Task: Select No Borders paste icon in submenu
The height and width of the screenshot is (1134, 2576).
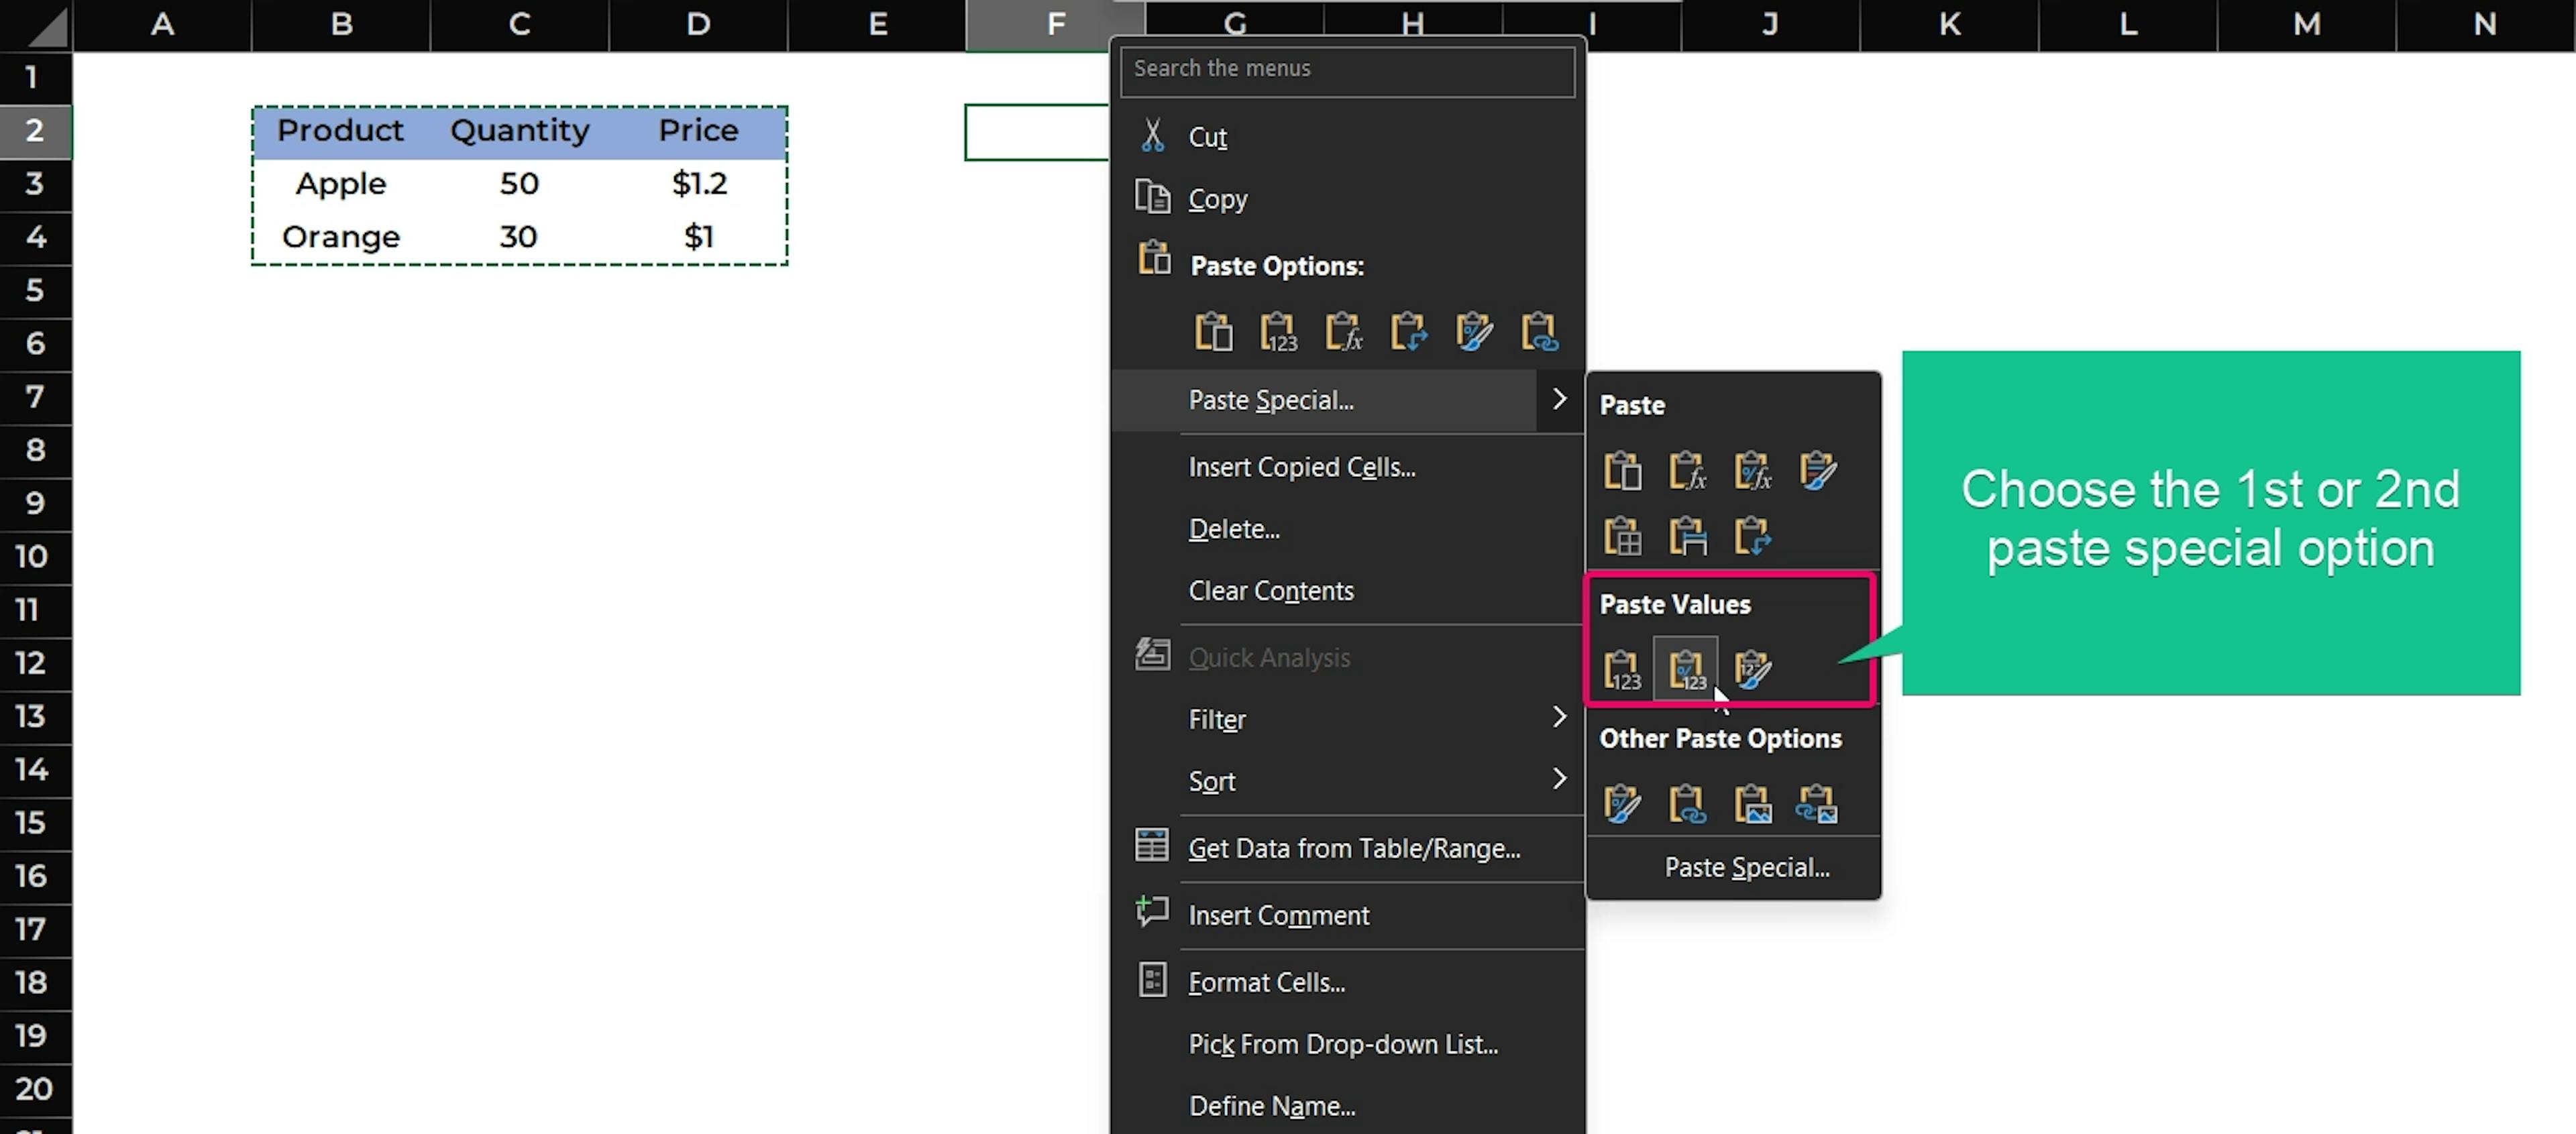Action: click(1621, 536)
